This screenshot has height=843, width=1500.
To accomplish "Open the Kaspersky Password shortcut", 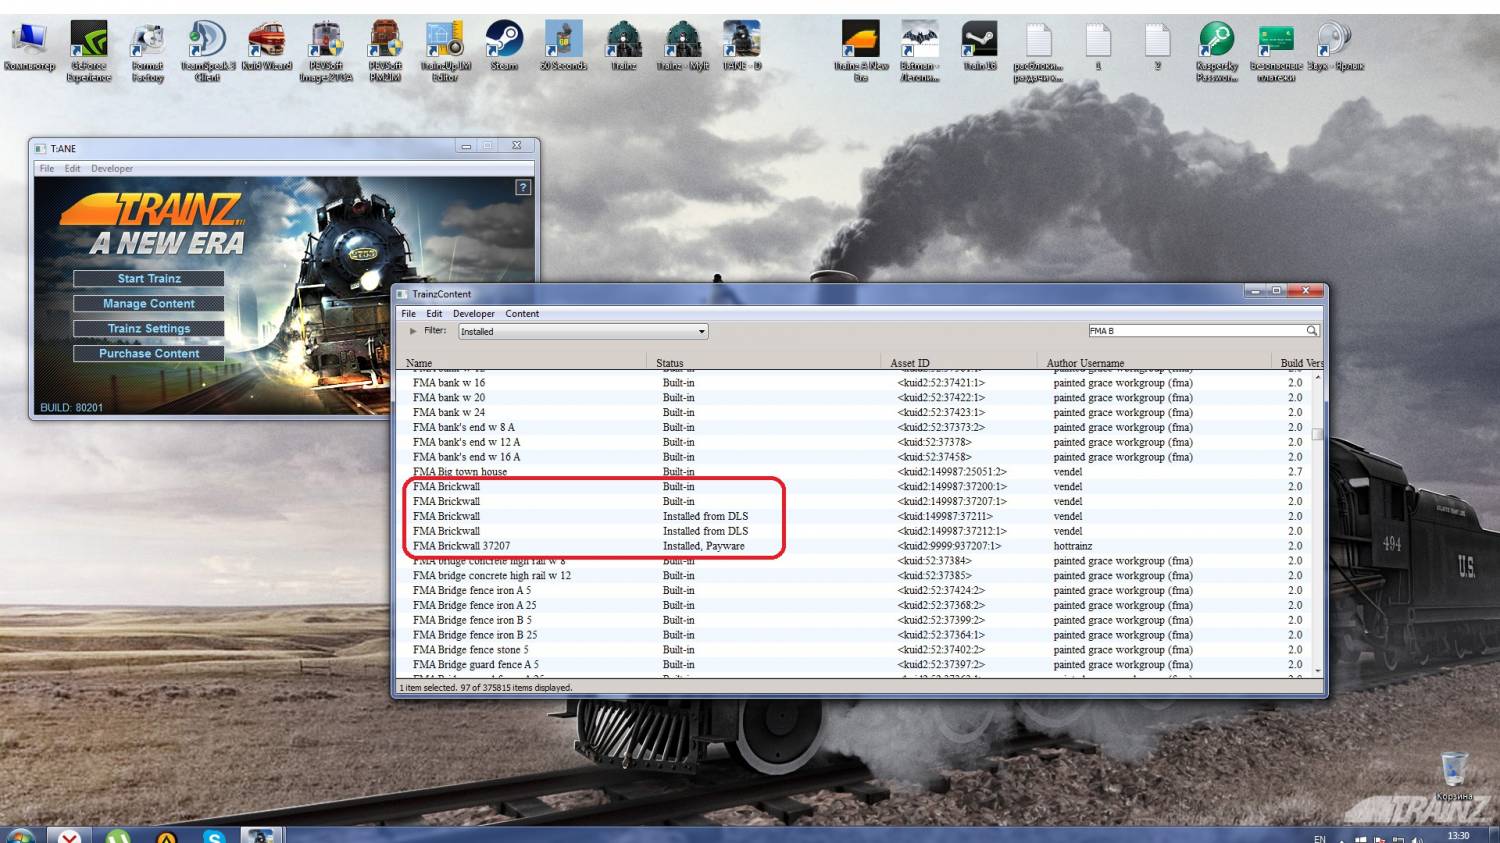I will point(1217,50).
